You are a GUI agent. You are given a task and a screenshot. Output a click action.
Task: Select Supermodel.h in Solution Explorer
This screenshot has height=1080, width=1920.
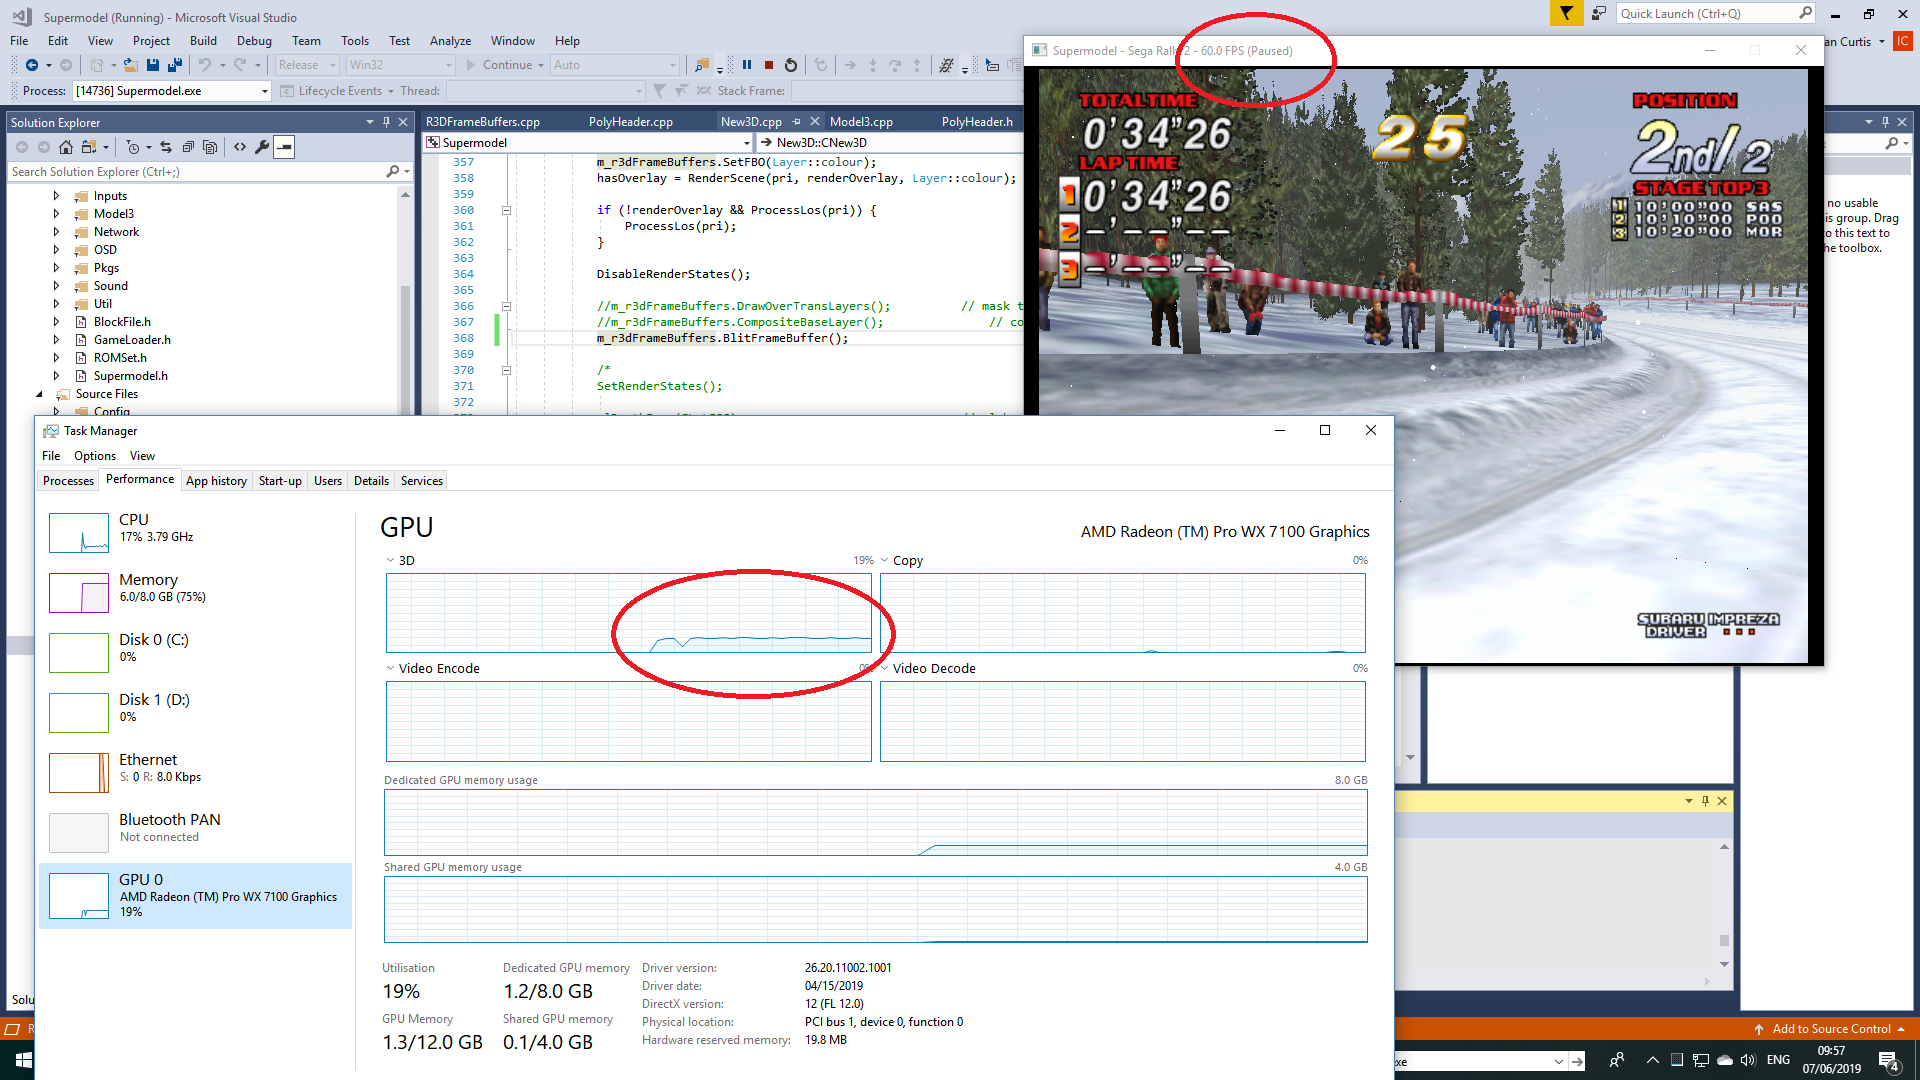pyautogui.click(x=130, y=376)
